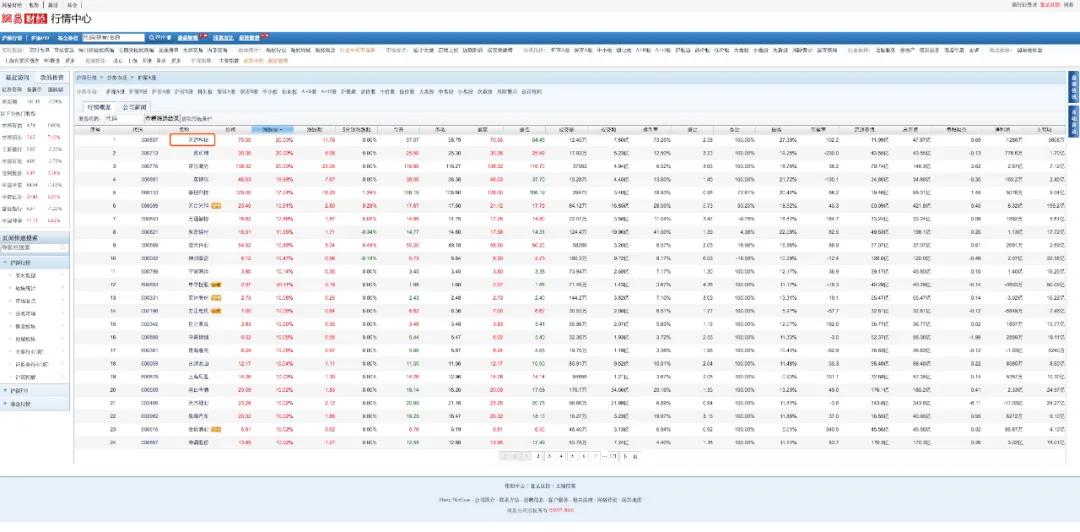The image size is (1080, 532).
Task: Sort by the 代码 column header
Action: (x=137, y=129)
